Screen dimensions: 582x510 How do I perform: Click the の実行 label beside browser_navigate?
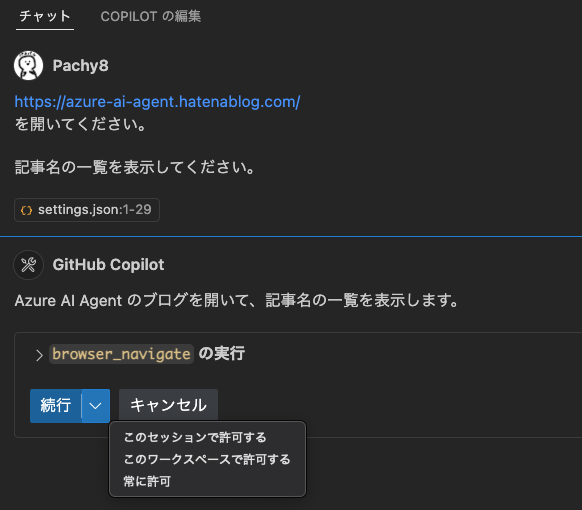pyautogui.click(x=222, y=353)
